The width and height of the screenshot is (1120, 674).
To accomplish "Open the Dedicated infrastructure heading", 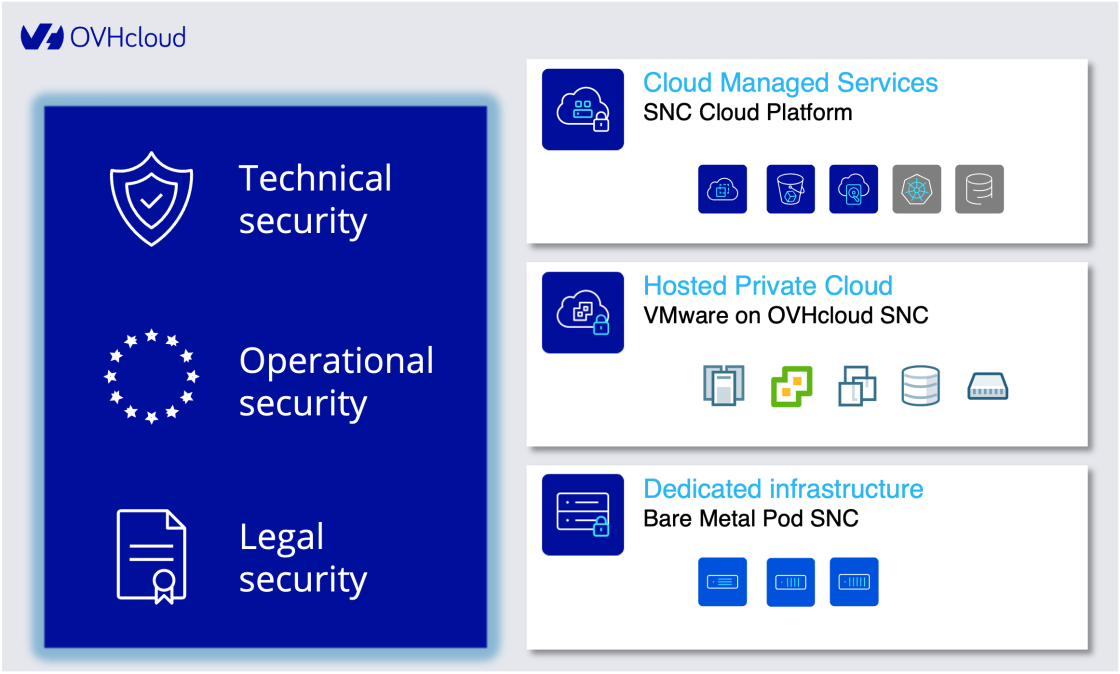I will pyautogui.click(x=783, y=489).
